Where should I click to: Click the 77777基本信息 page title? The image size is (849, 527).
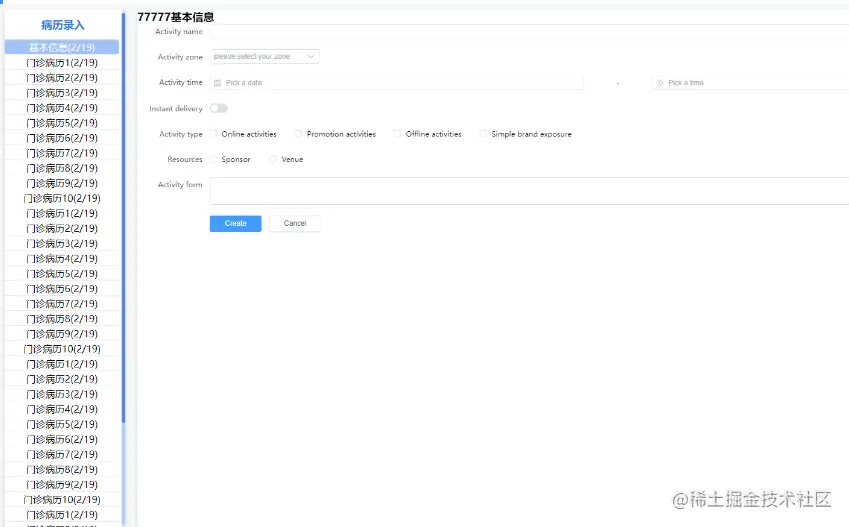[175, 17]
